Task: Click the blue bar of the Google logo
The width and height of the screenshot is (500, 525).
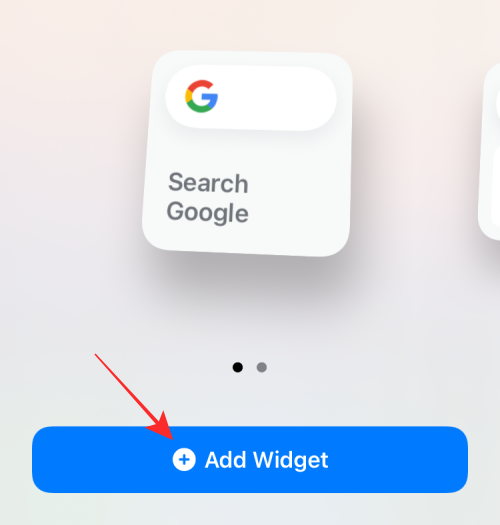Action: (209, 97)
